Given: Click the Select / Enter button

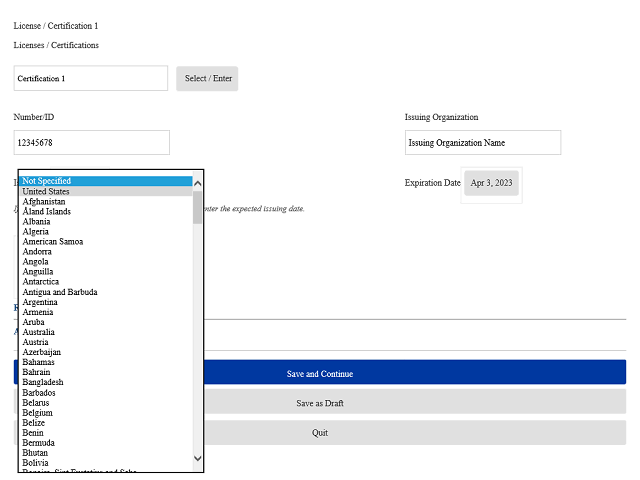Looking at the screenshot, I should tap(207, 78).
